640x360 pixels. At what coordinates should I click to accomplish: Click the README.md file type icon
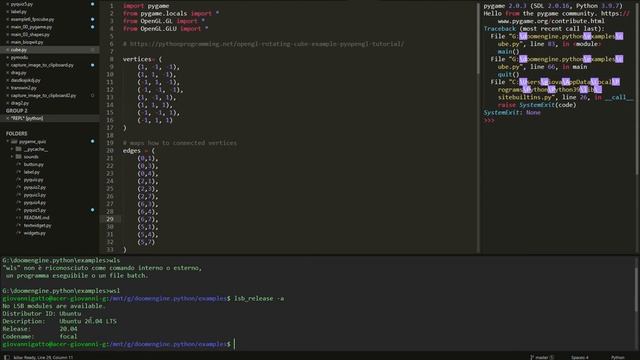pos(18,218)
